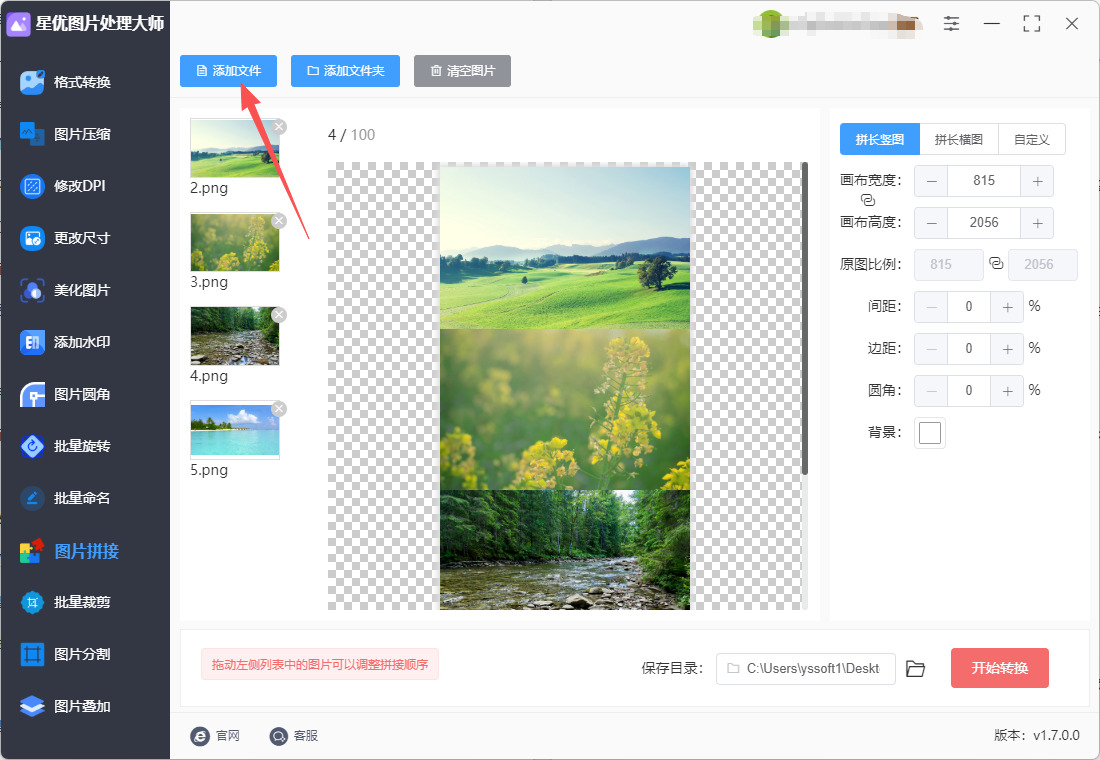
Task: Decrease 边距 margin with minus button
Action: (932, 349)
